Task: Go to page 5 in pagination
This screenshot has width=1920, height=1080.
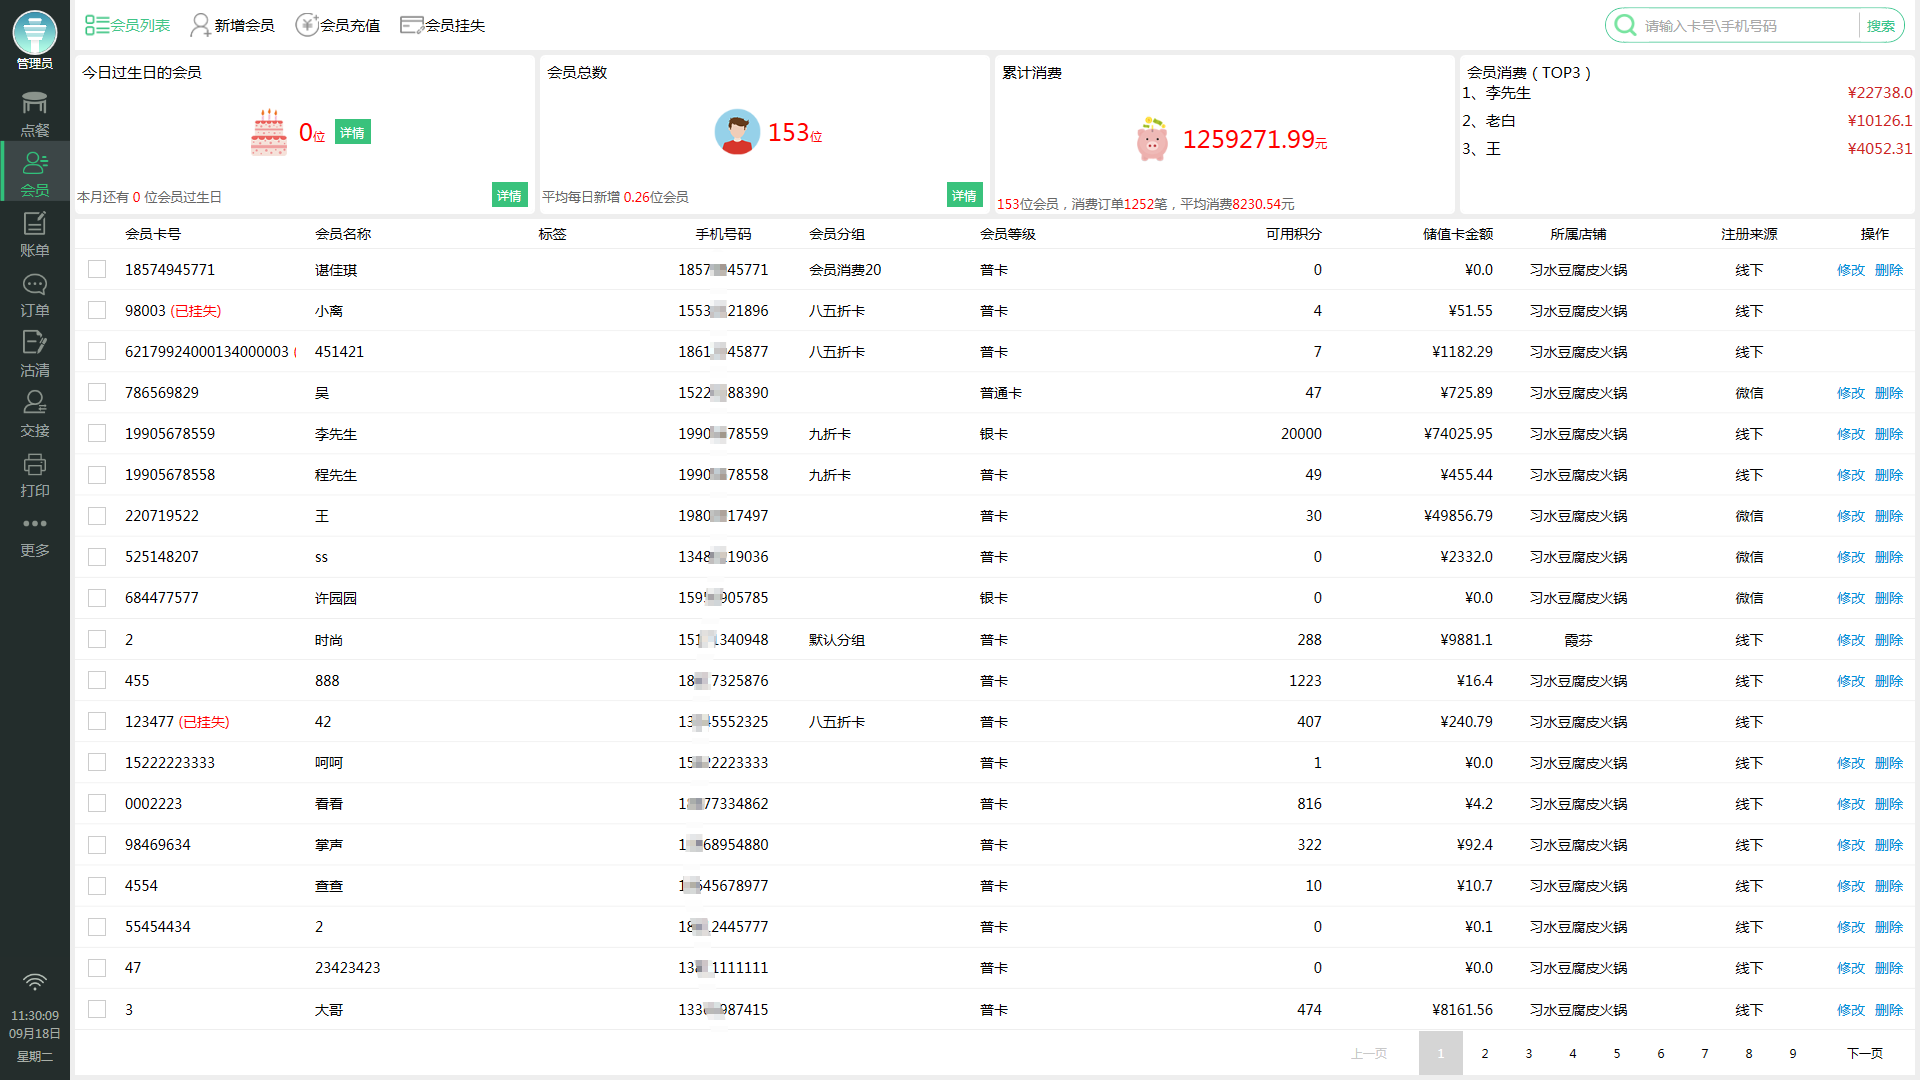Action: click(1616, 1053)
